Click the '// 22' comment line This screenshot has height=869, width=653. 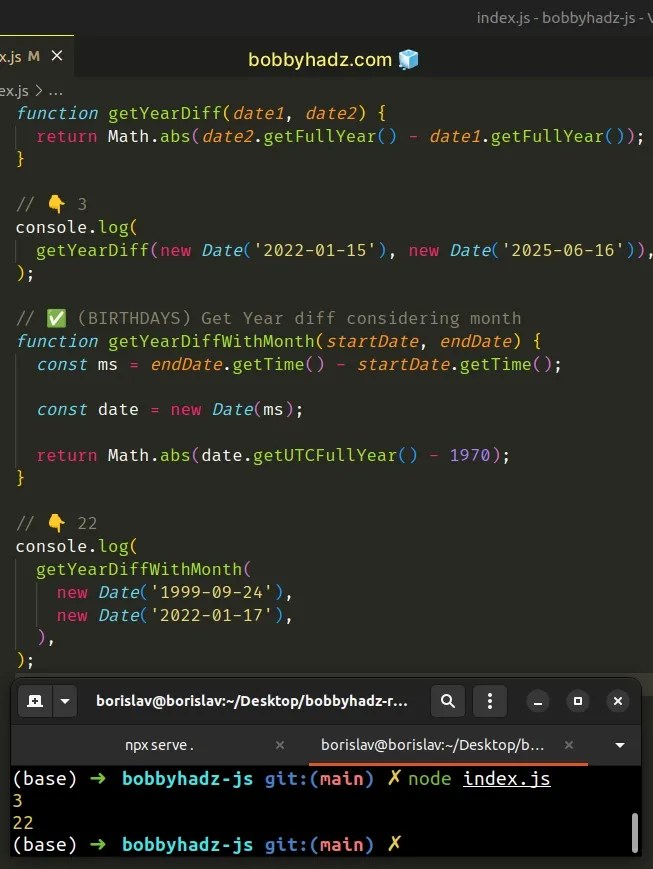pos(57,523)
